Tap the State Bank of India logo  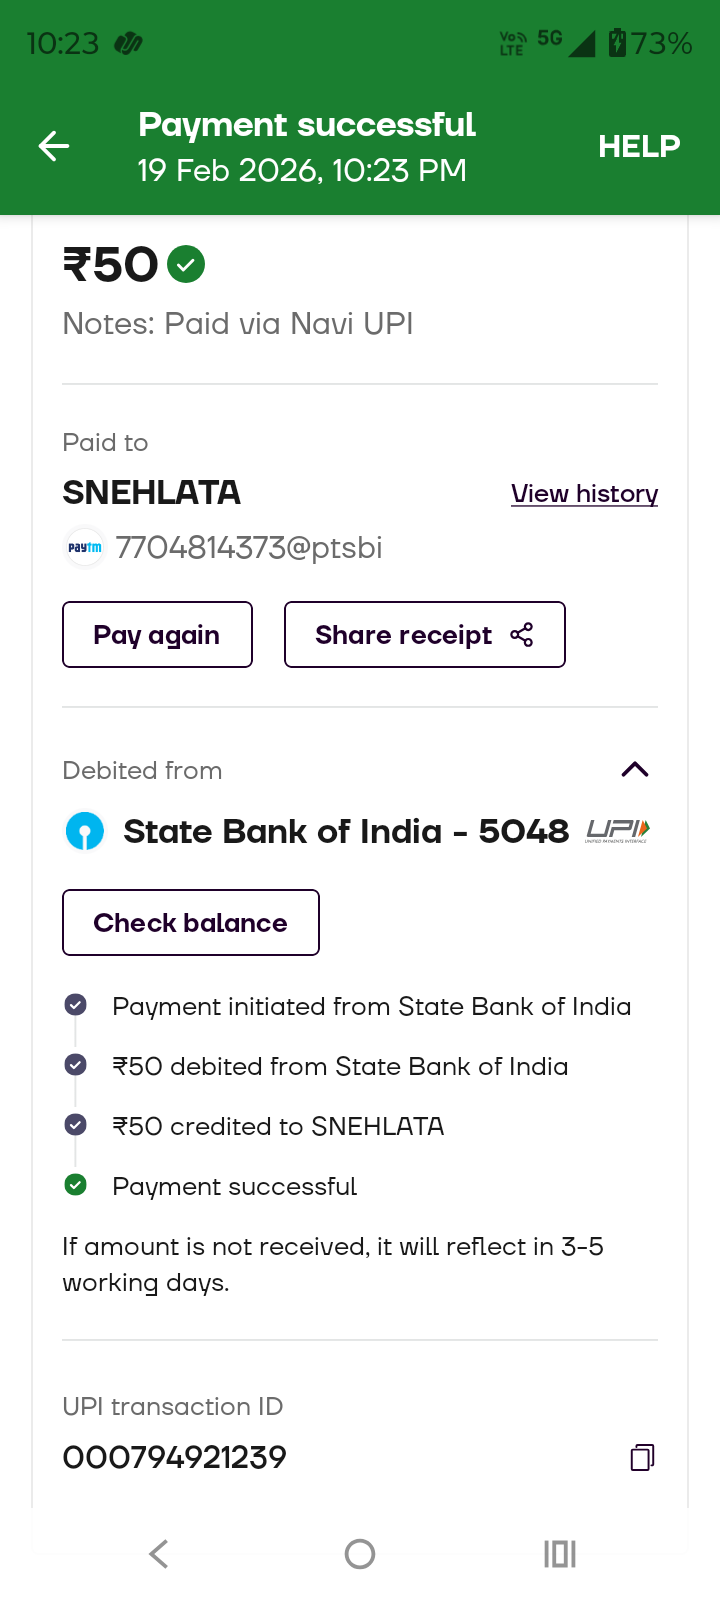pos(85,831)
